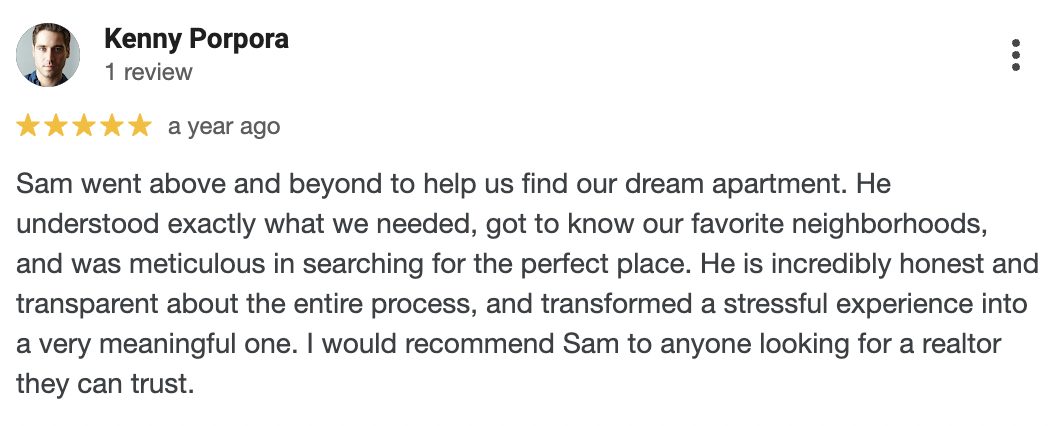Image resolution: width=1064 pixels, height=426 pixels.
Task: Click the second gold rating star
Action: tap(55, 125)
